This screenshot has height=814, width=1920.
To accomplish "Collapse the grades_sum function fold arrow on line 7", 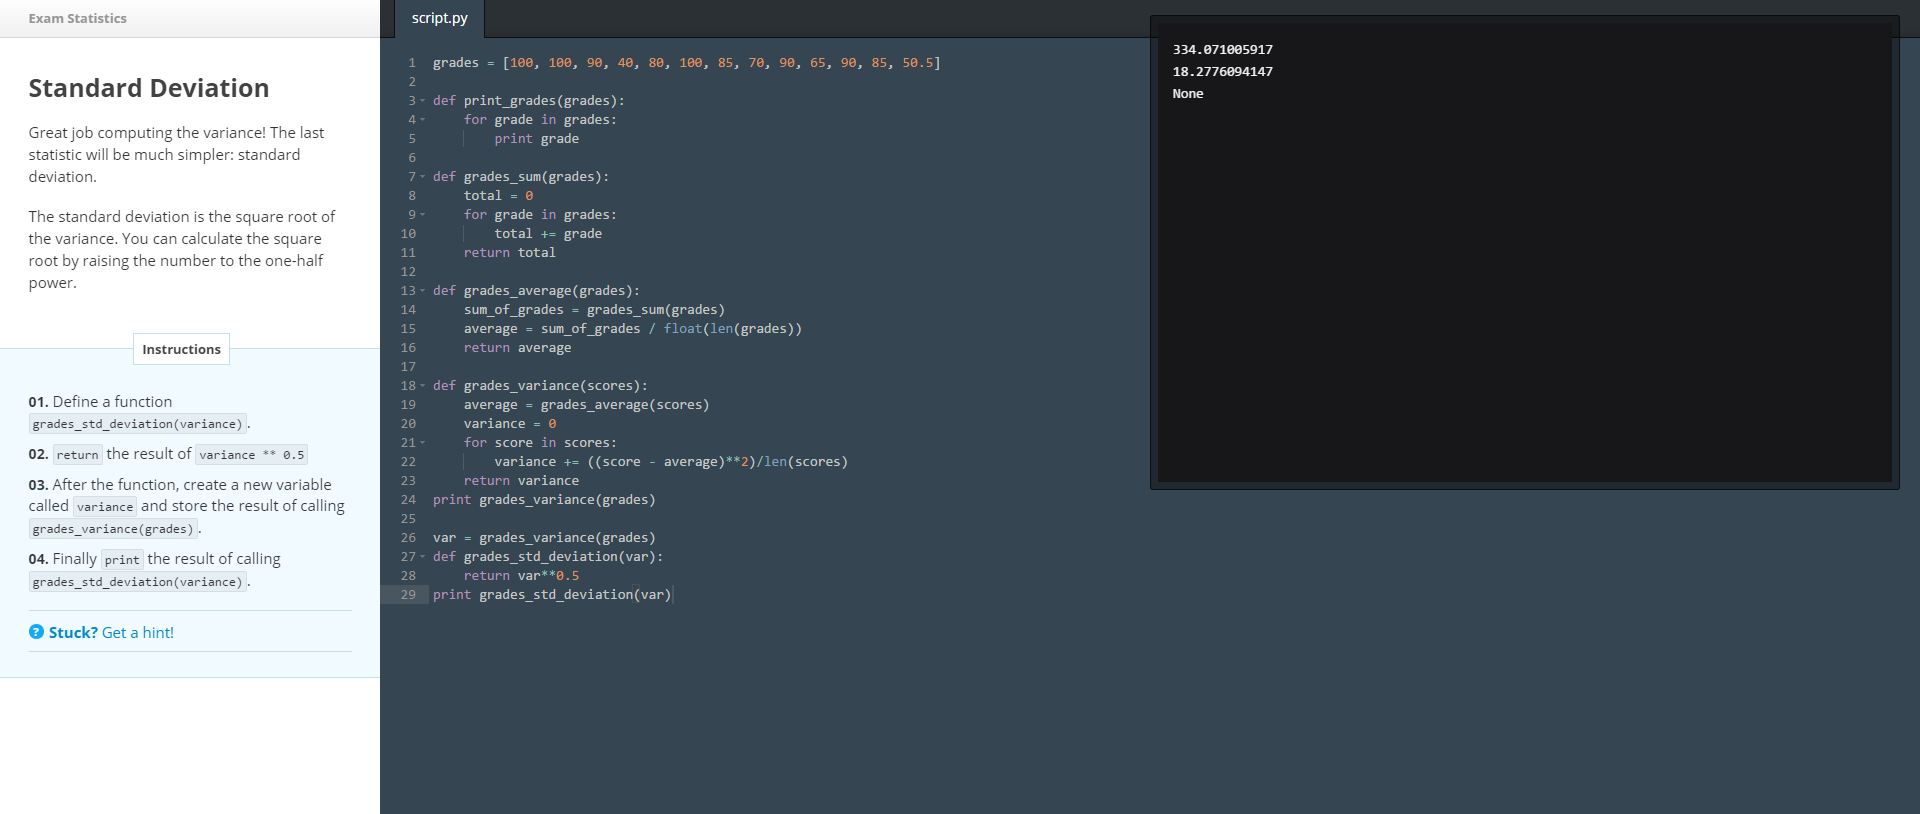I will pyautogui.click(x=422, y=177).
